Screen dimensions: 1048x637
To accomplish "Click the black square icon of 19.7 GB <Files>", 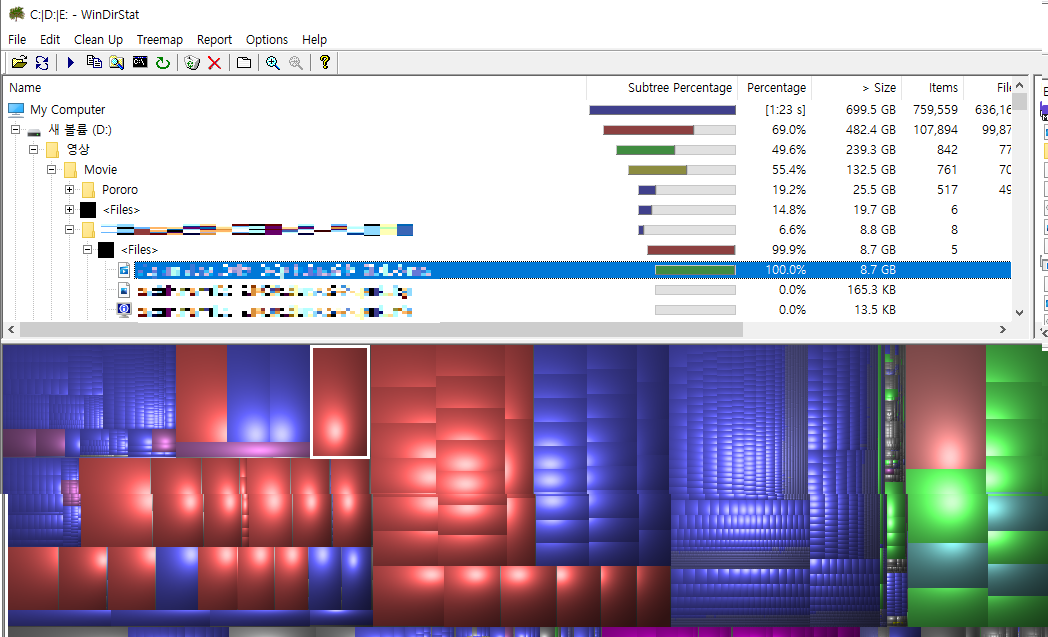I will point(88,210).
